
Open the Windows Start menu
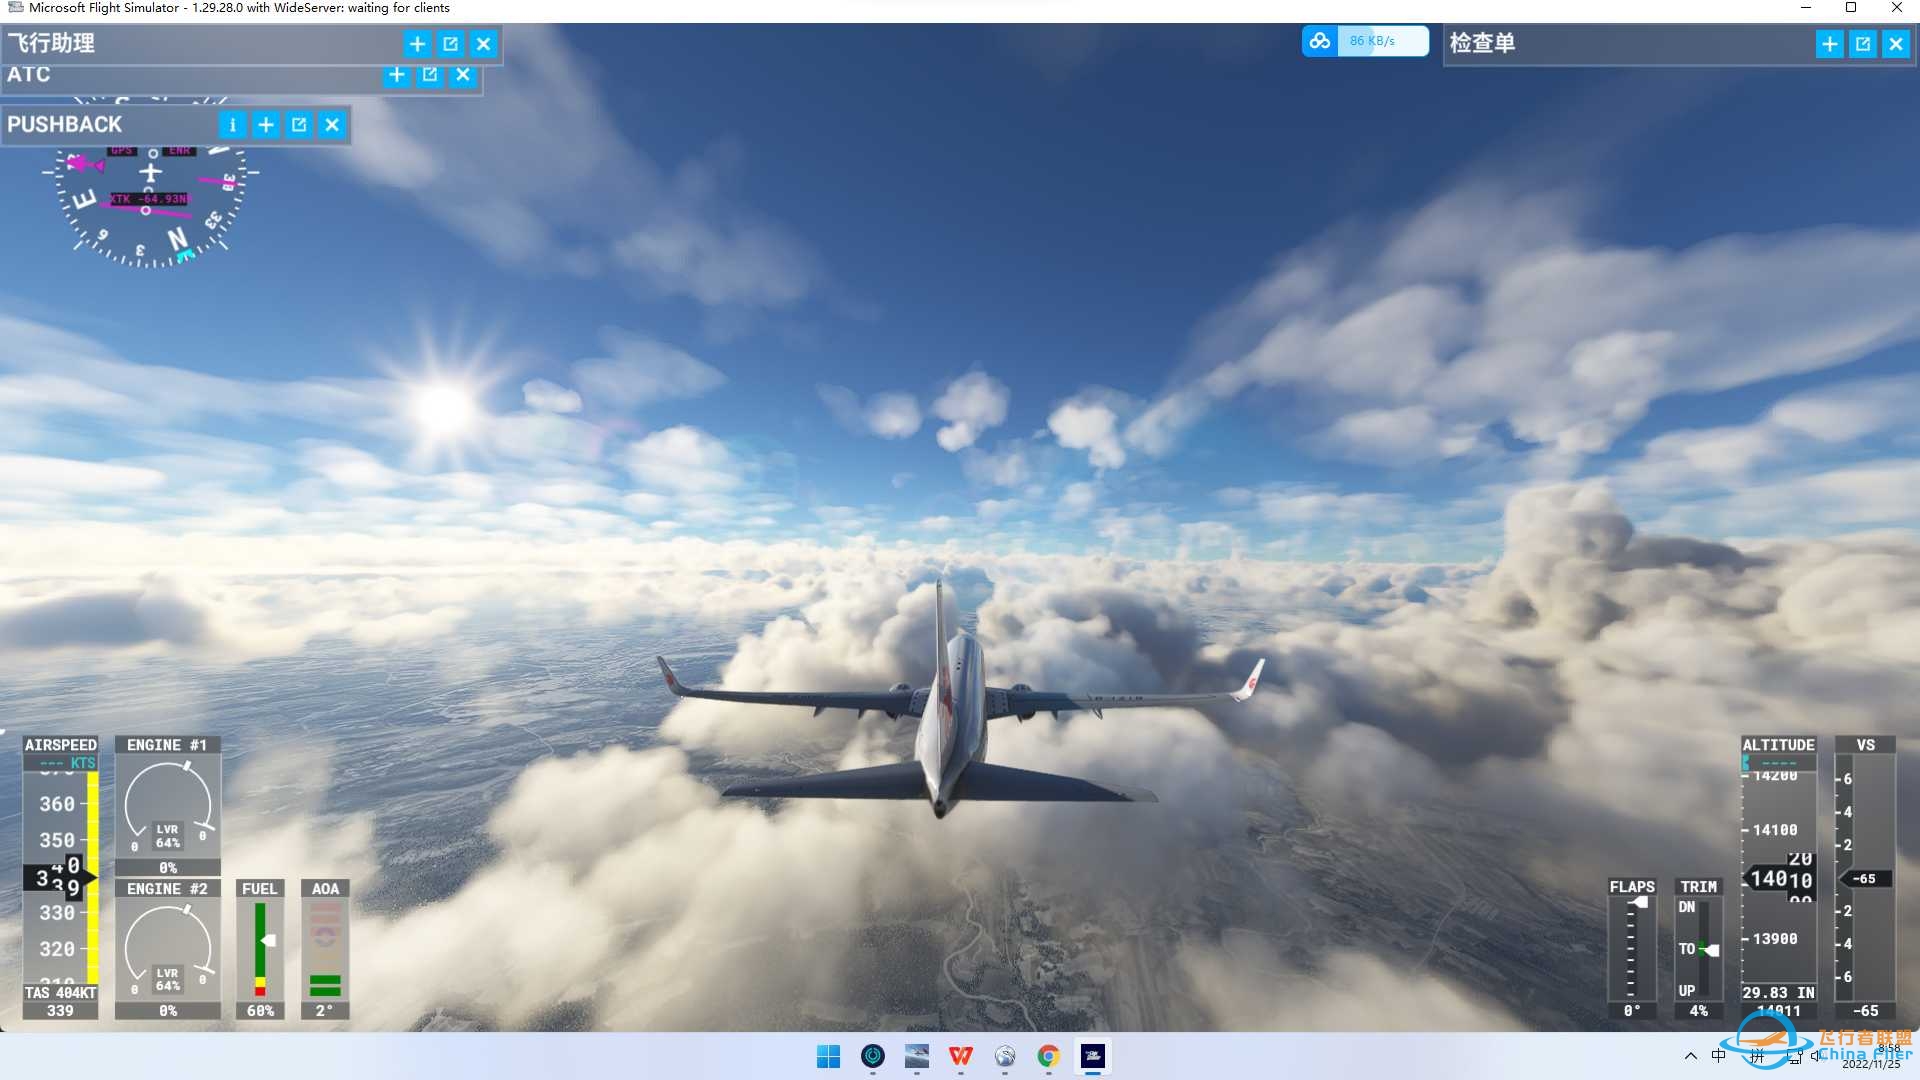point(828,1056)
